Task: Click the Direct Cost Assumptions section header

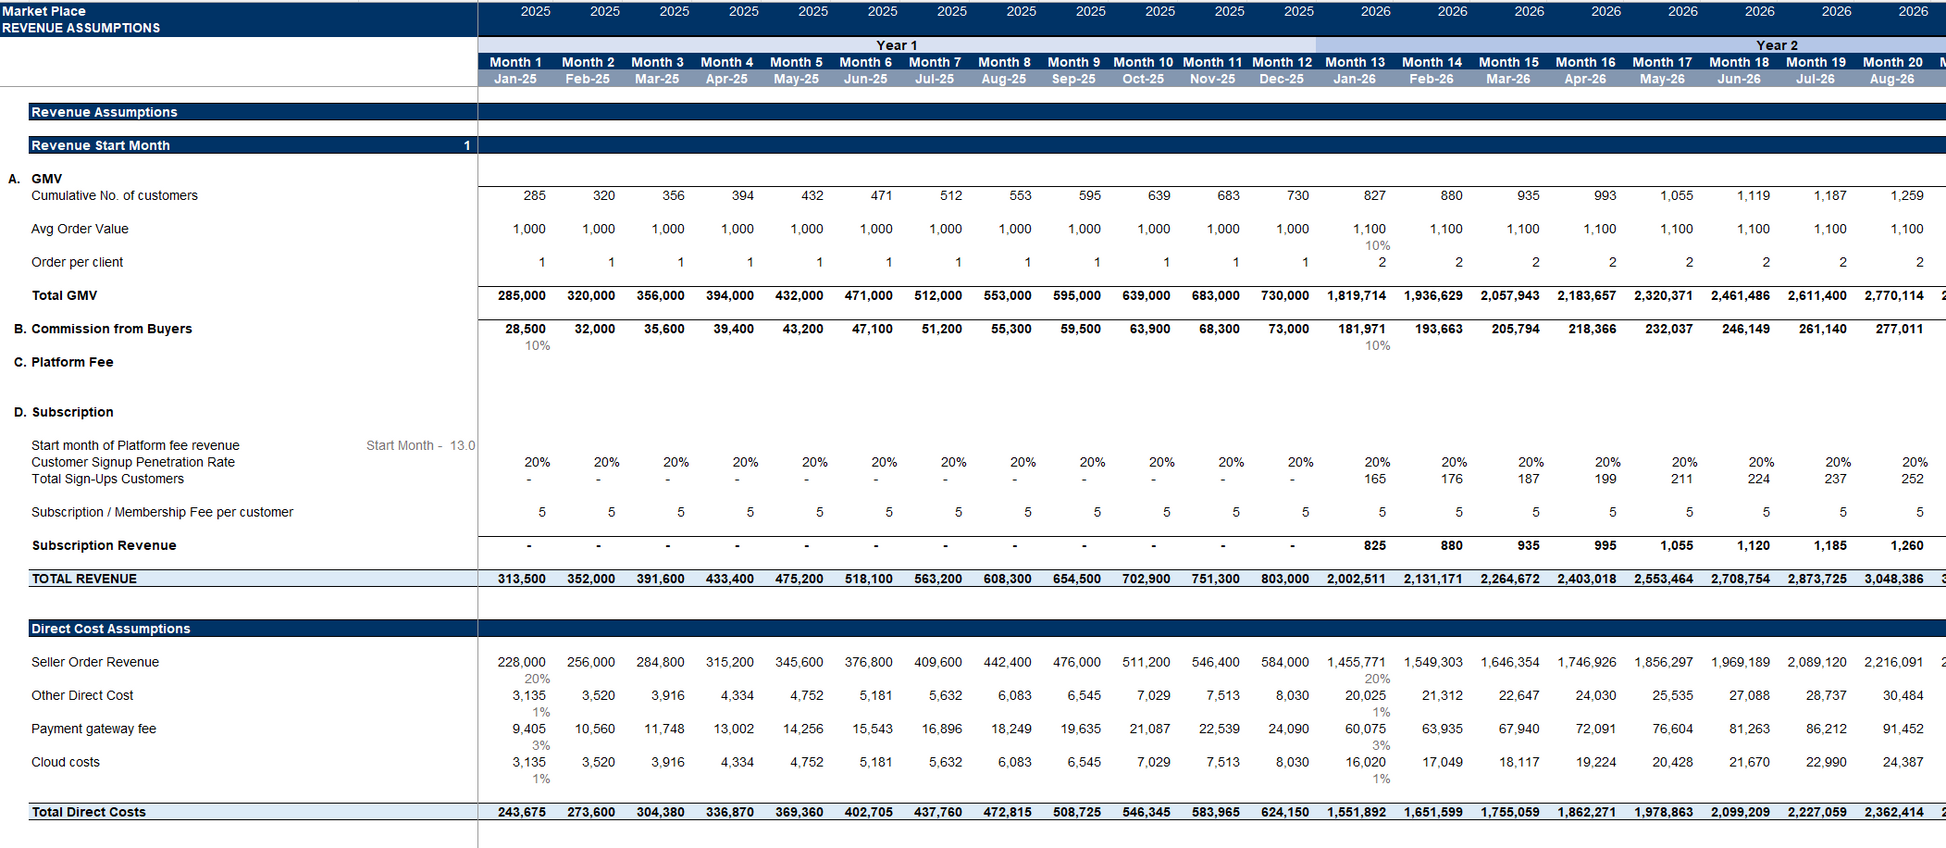Action: pos(110,629)
